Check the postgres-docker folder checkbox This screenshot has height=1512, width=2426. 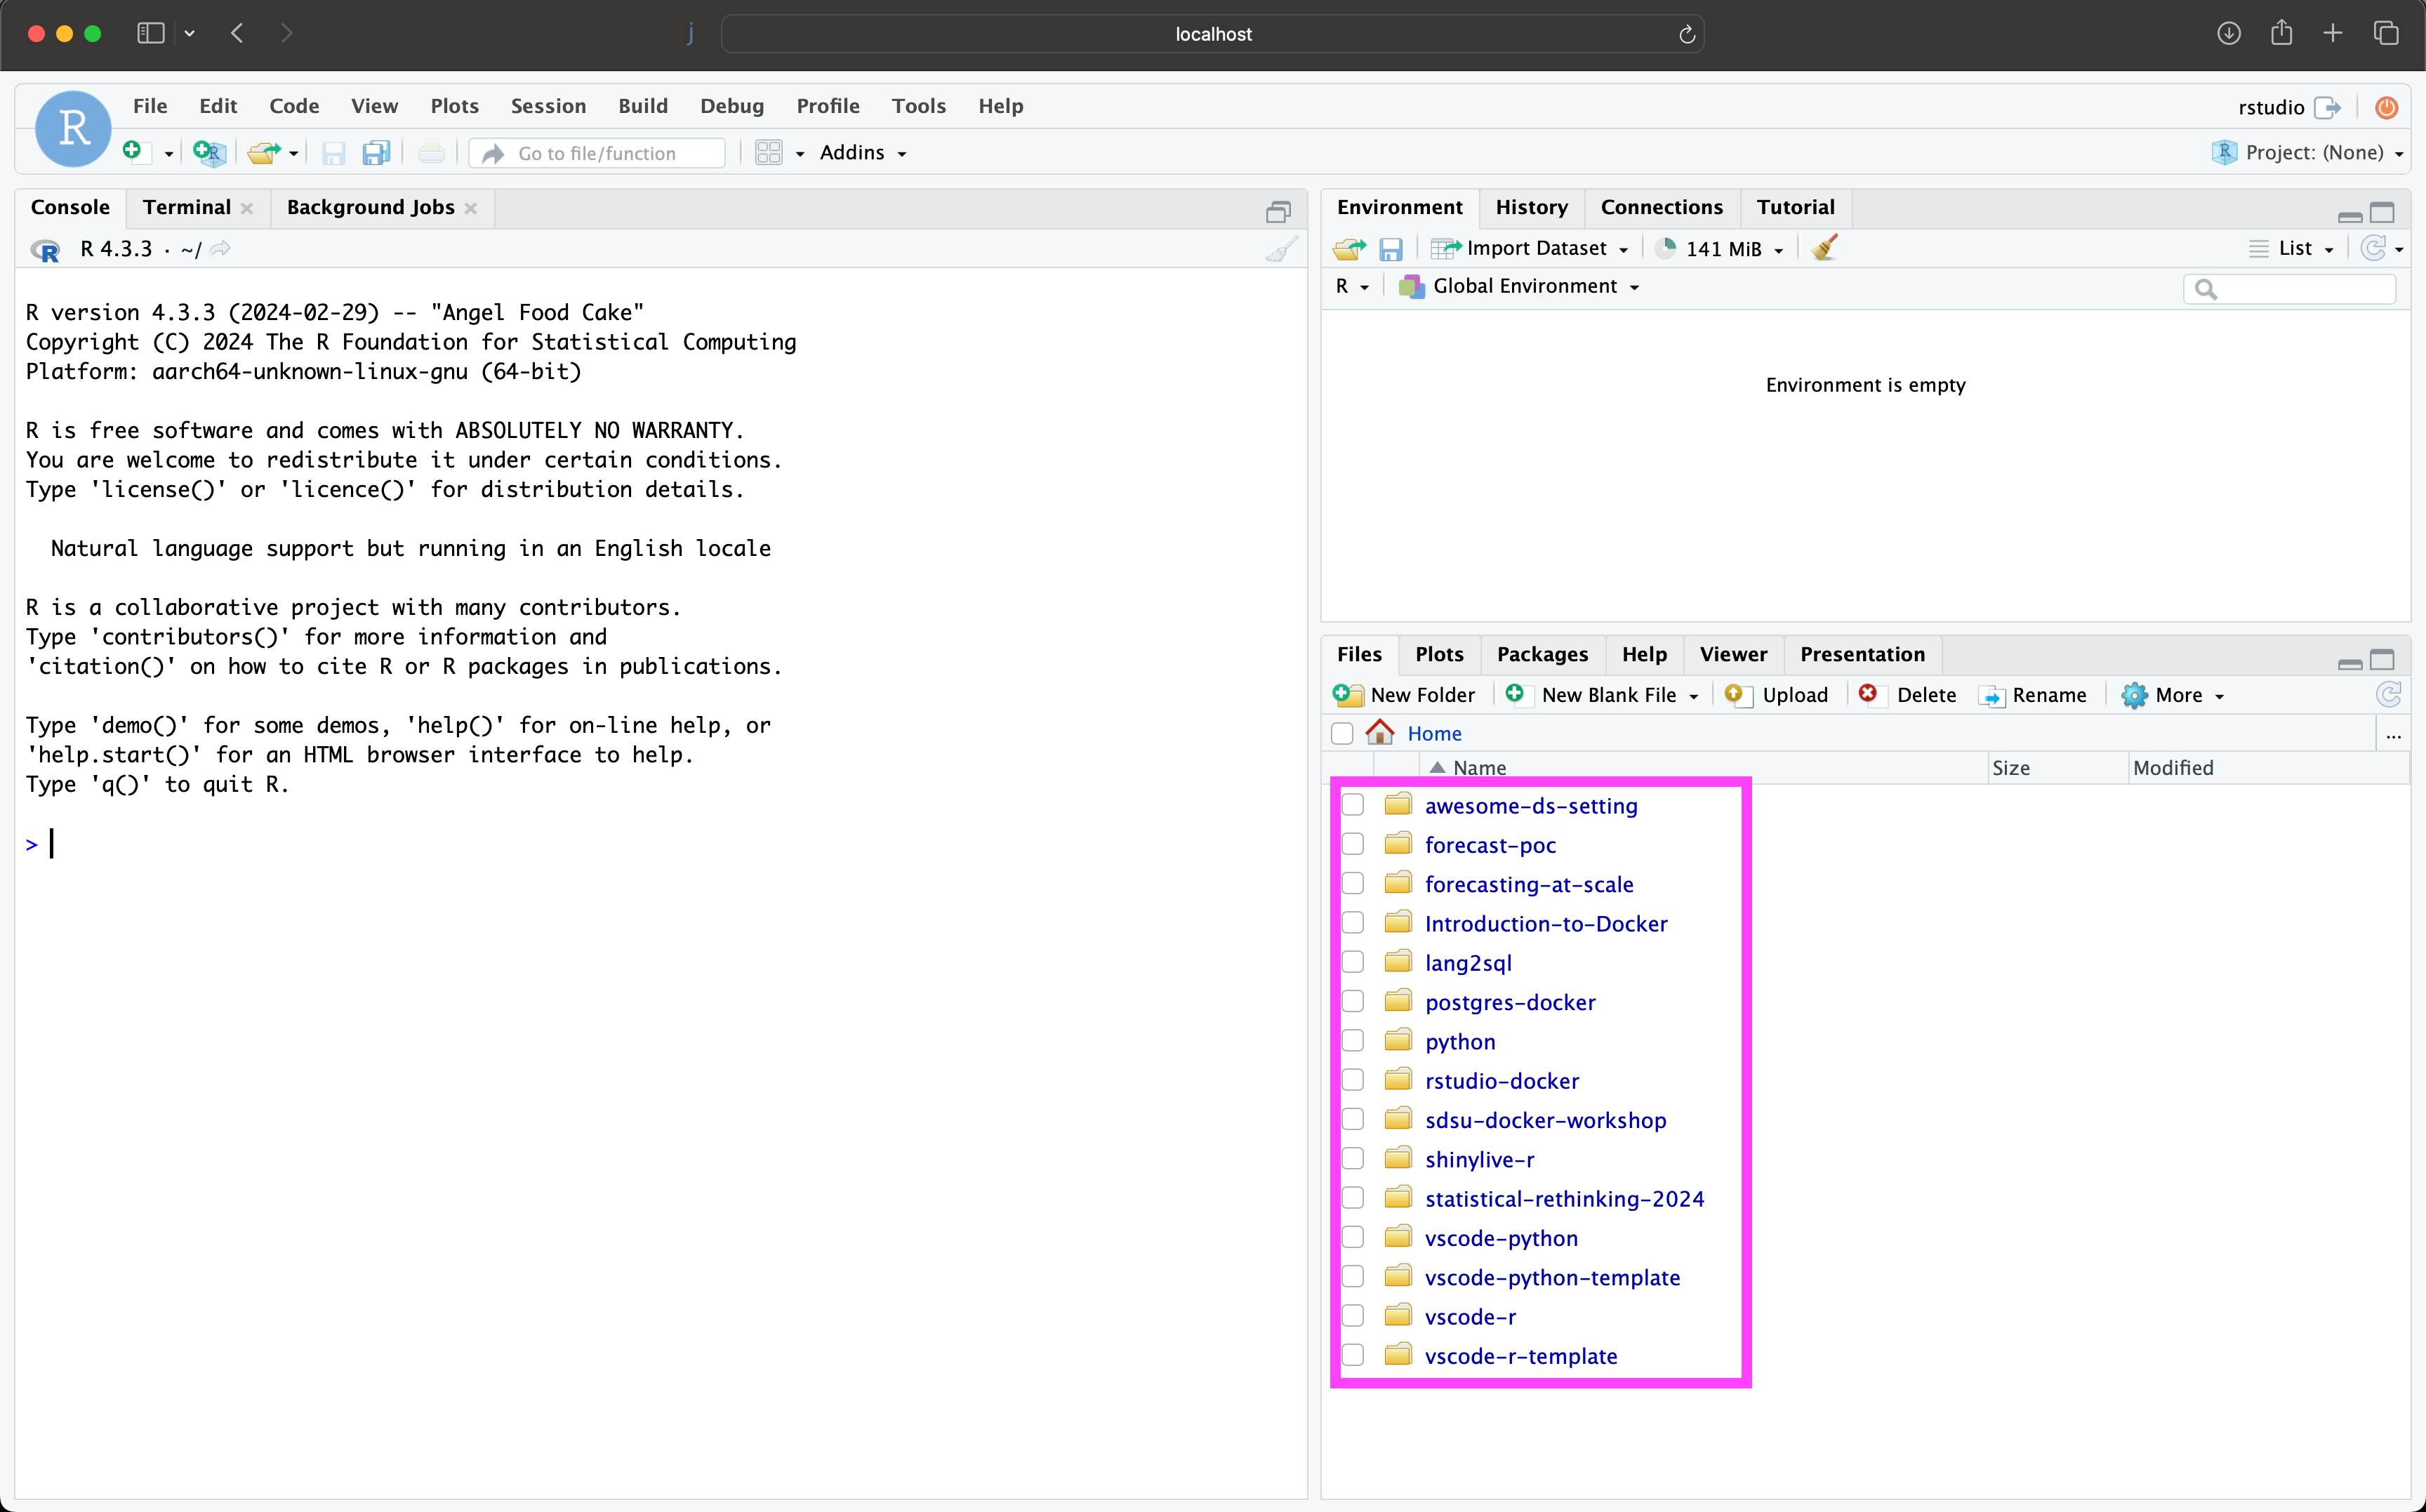click(x=1353, y=1001)
